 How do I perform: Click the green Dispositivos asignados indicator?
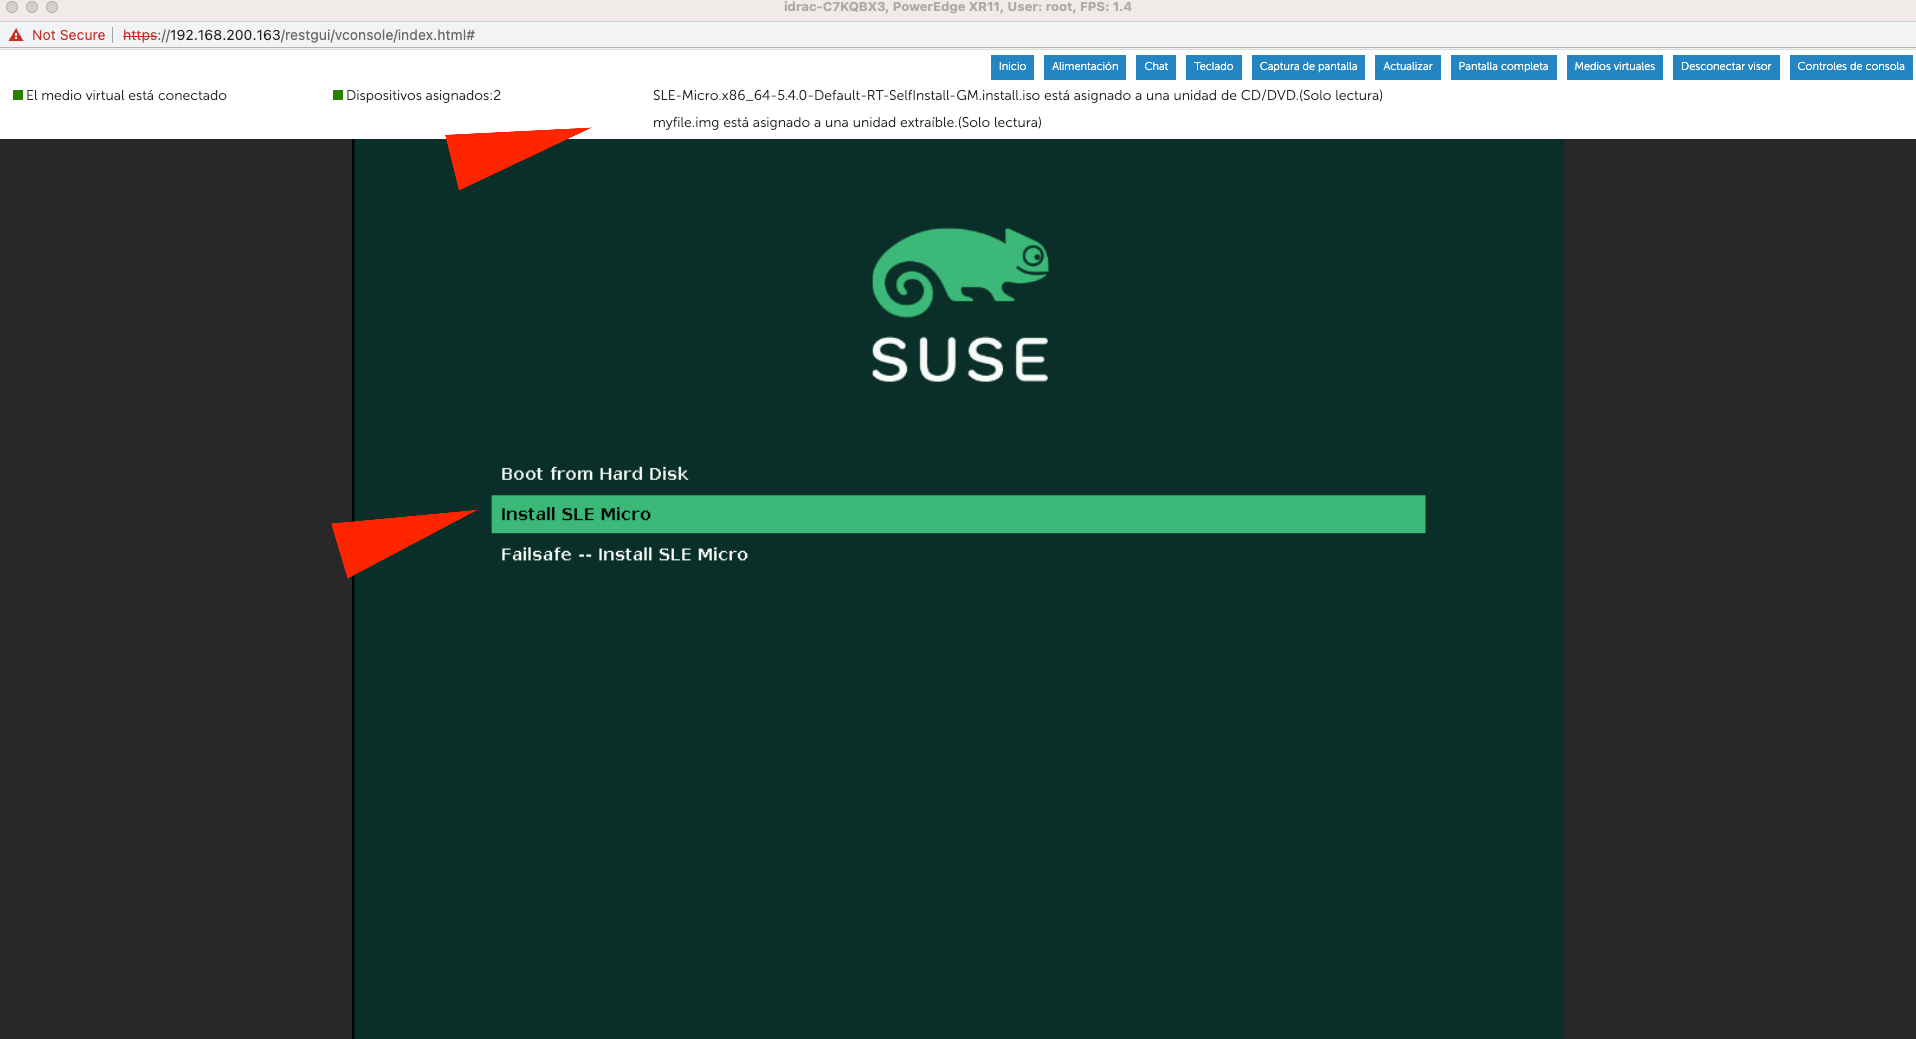coord(338,96)
